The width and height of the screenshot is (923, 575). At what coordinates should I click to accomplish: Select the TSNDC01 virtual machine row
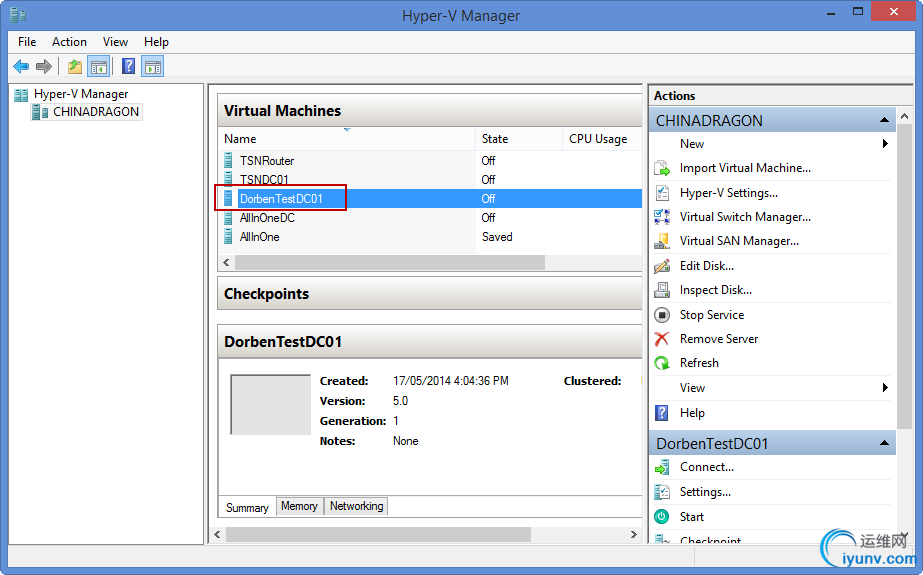pyautogui.click(x=430, y=180)
